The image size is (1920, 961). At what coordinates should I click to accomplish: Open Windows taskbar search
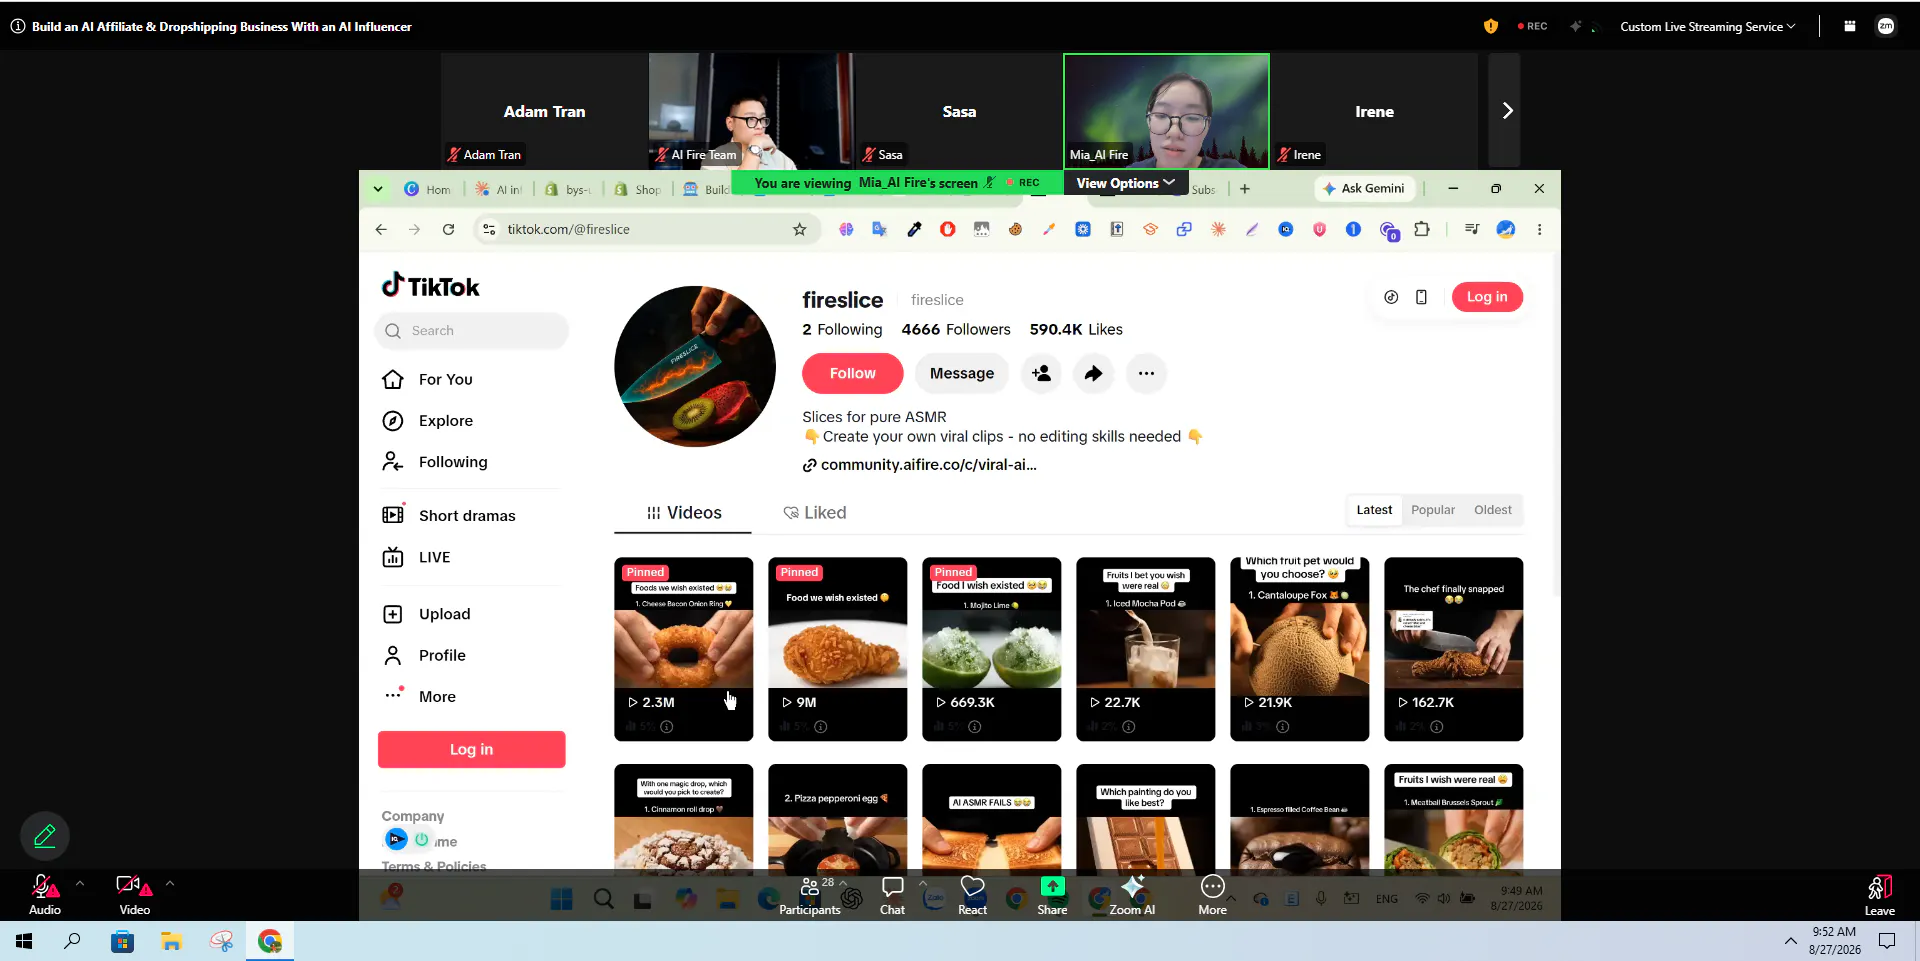[x=72, y=941]
